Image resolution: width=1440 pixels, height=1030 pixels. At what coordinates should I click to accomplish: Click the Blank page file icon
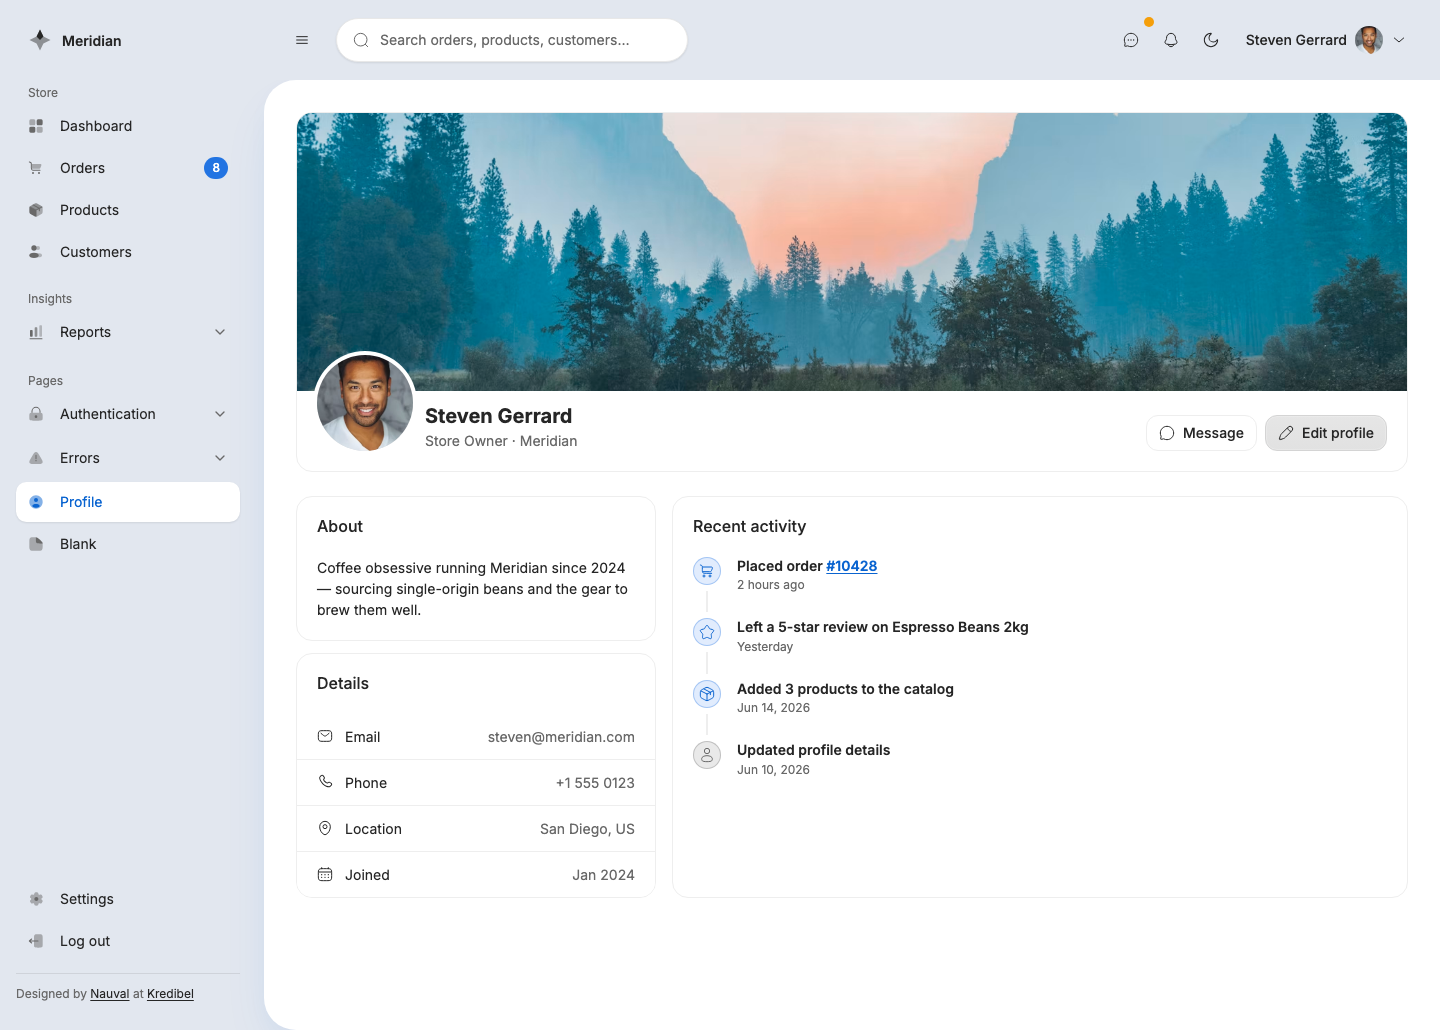tap(36, 544)
